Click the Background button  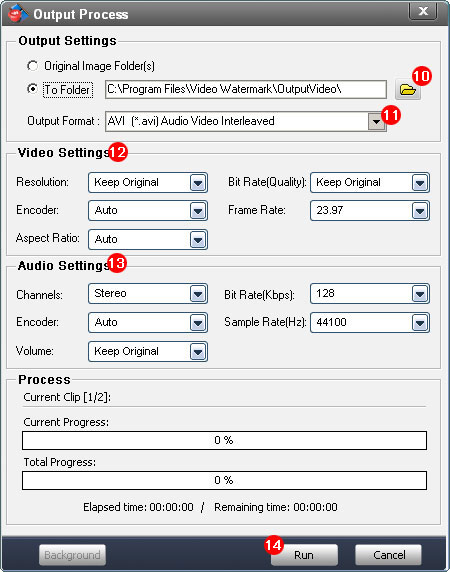point(72,555)
